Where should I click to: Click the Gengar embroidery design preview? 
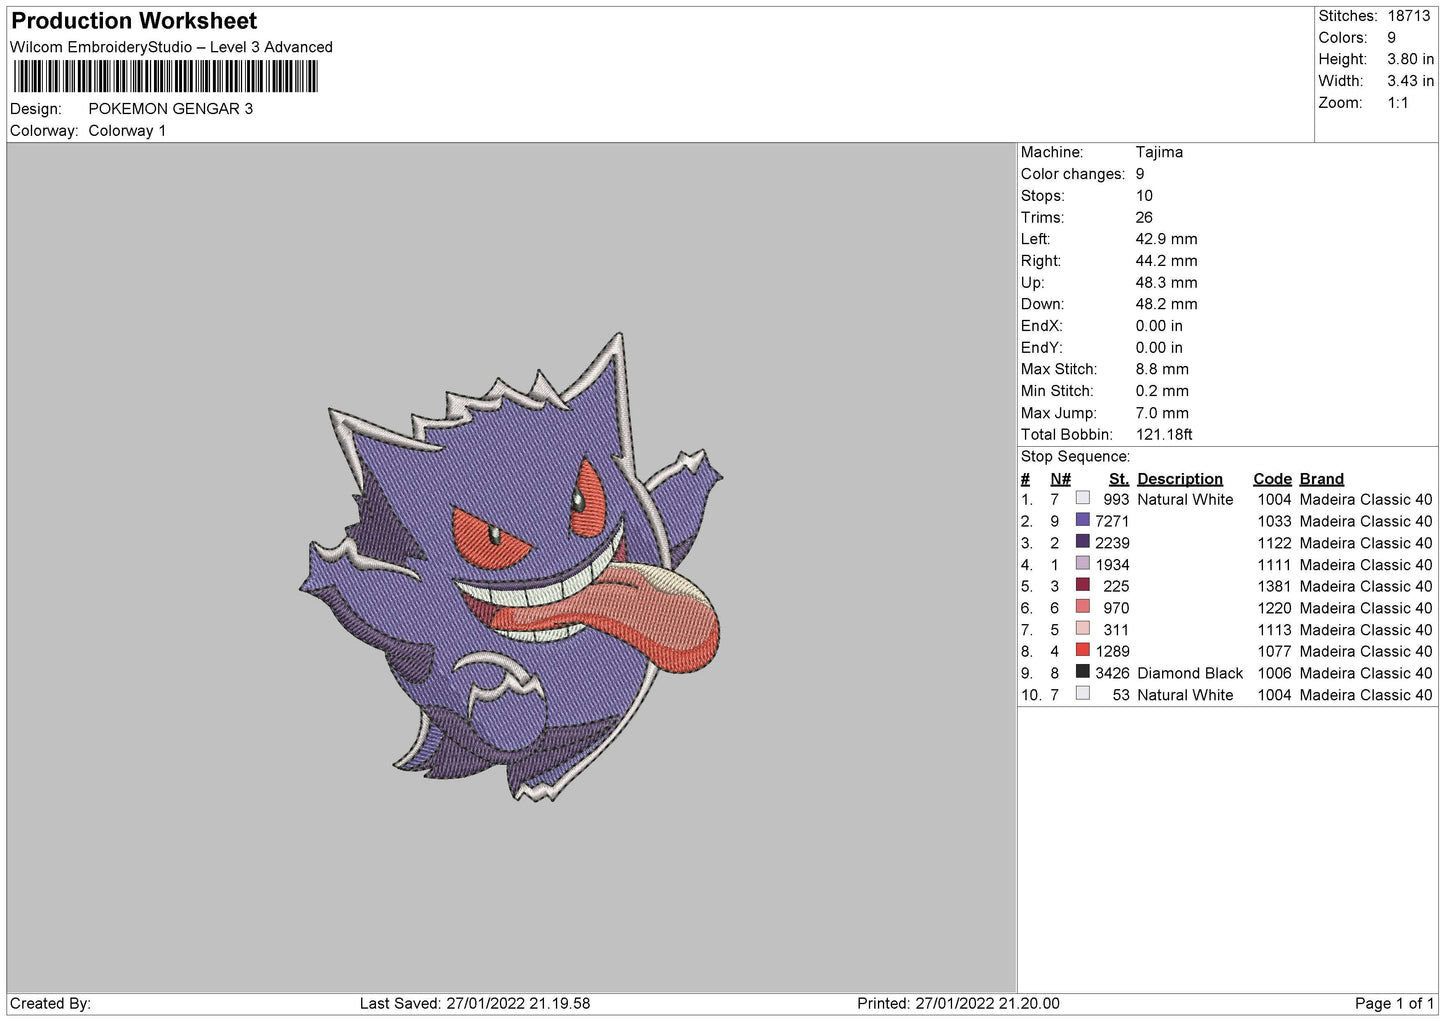click(x=511, y=567)
